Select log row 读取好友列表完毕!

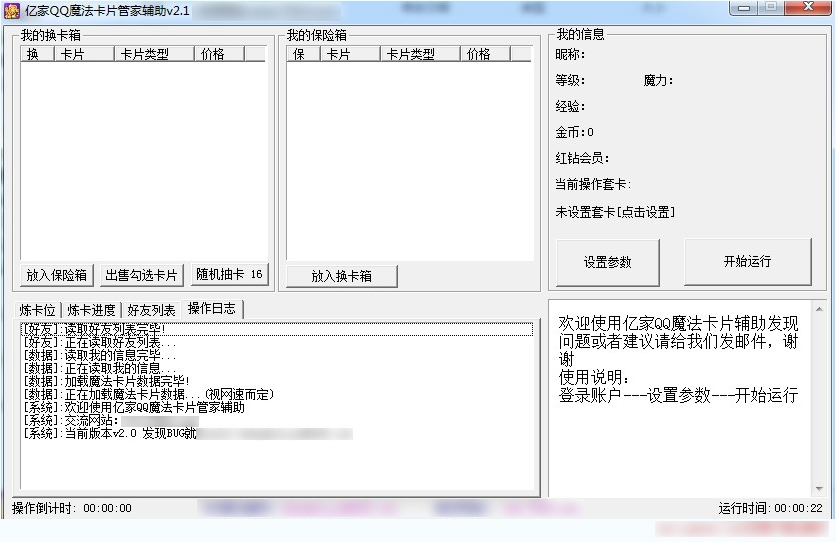(x=277, y=329)
